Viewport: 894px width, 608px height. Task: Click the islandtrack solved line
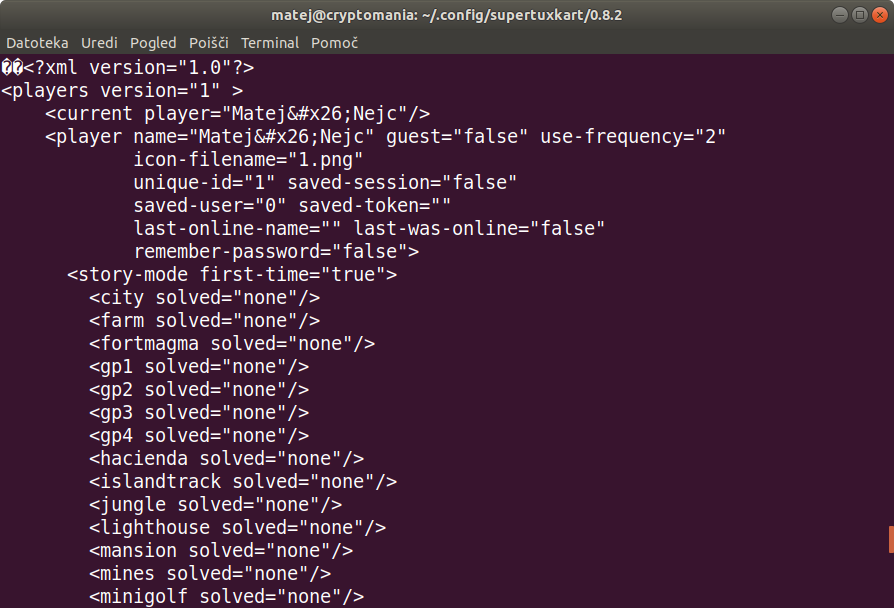click(x=243, y=481)
